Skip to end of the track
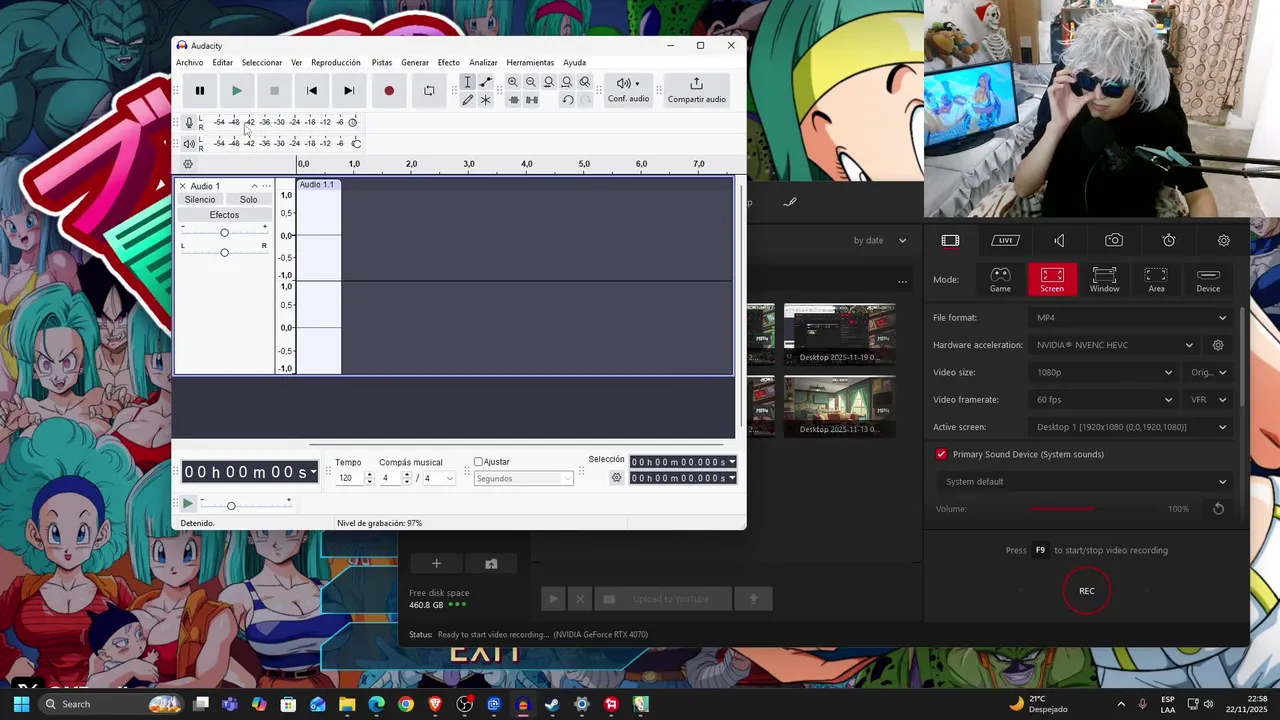This screenshot has height=720, width=1280. (349, 91)
